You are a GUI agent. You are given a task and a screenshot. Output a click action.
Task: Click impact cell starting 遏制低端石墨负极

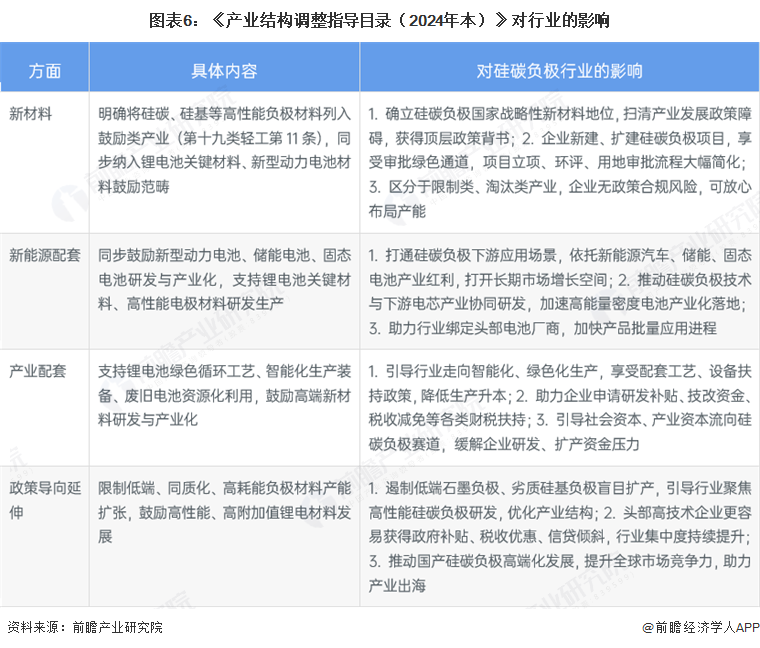[x=560, y=537]
